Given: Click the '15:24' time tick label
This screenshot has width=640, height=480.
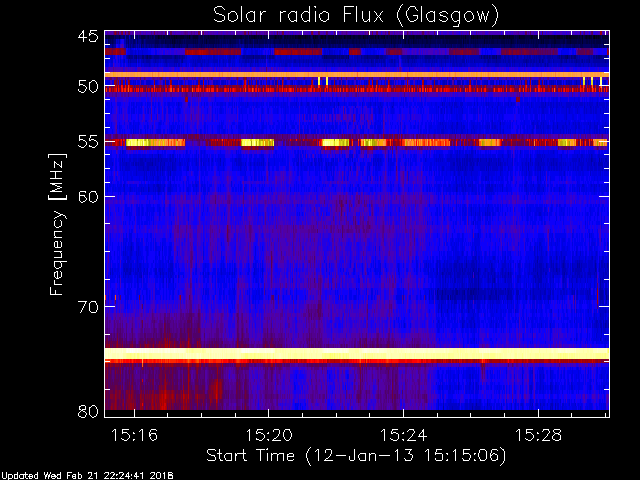Looking at the screenshot, I should pos(403,435).
